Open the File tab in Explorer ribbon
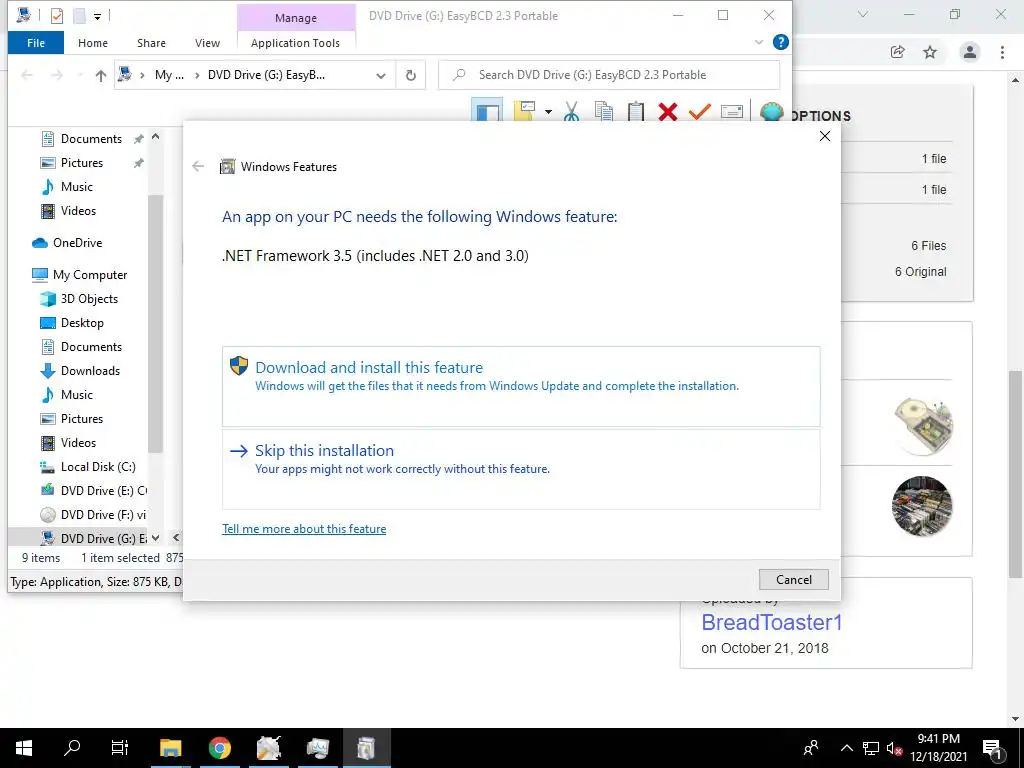The width and height of the screenshot is (1024, 768). coord(36,43)
